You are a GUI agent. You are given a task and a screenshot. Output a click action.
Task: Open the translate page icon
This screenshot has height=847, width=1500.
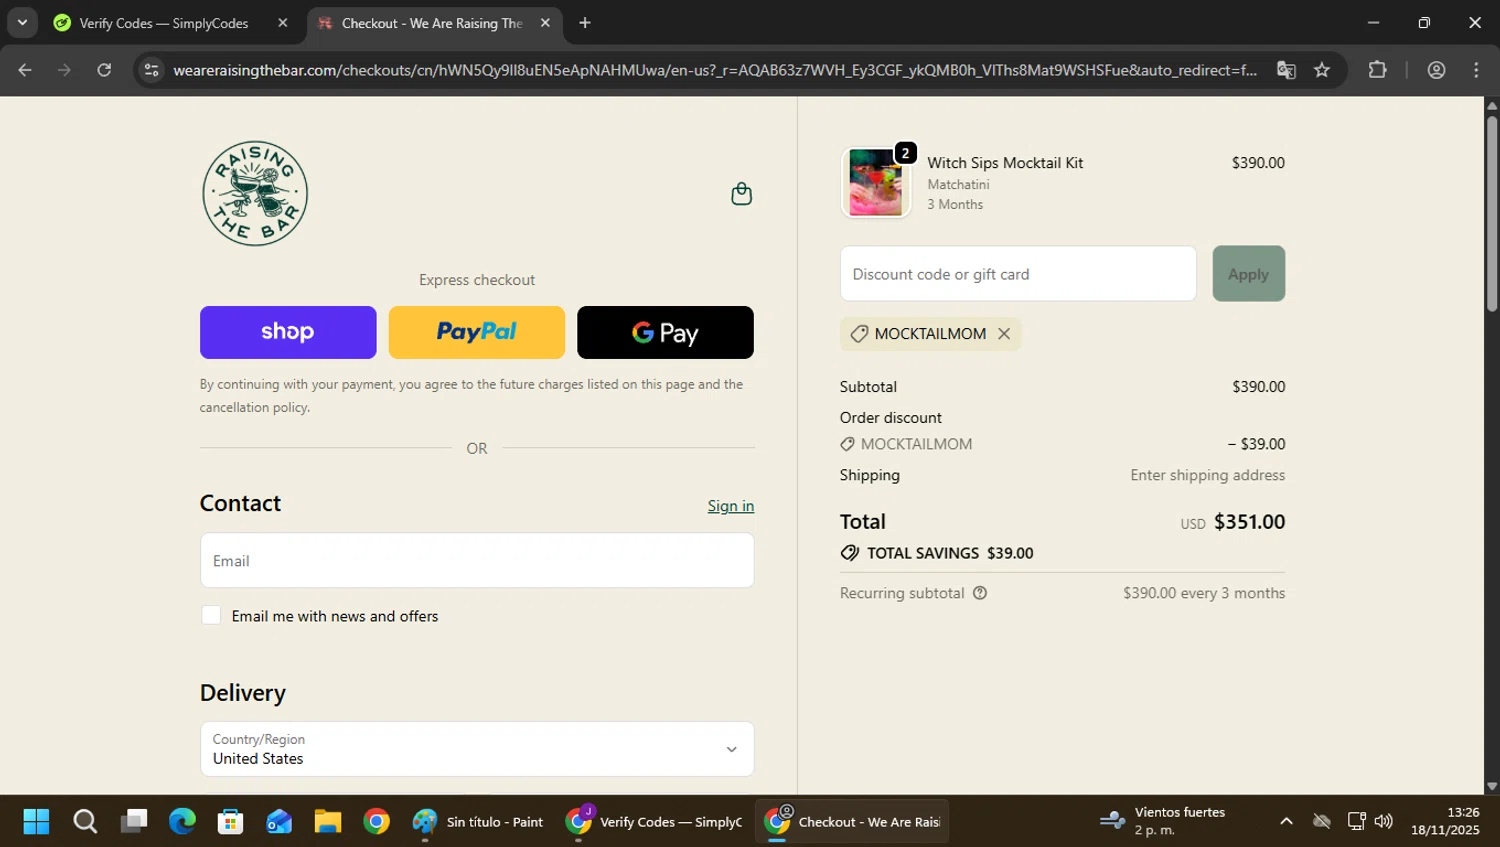[x=1286, y=70]
